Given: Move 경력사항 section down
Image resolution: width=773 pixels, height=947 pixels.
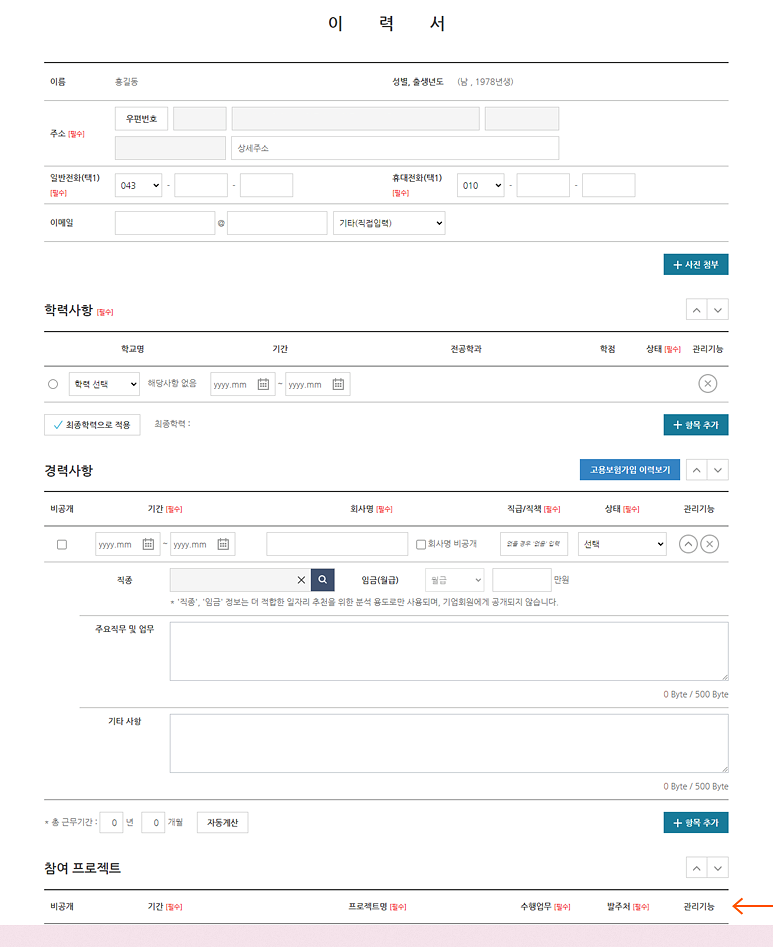Looking at the screenshot, I should tap(718, 470).
